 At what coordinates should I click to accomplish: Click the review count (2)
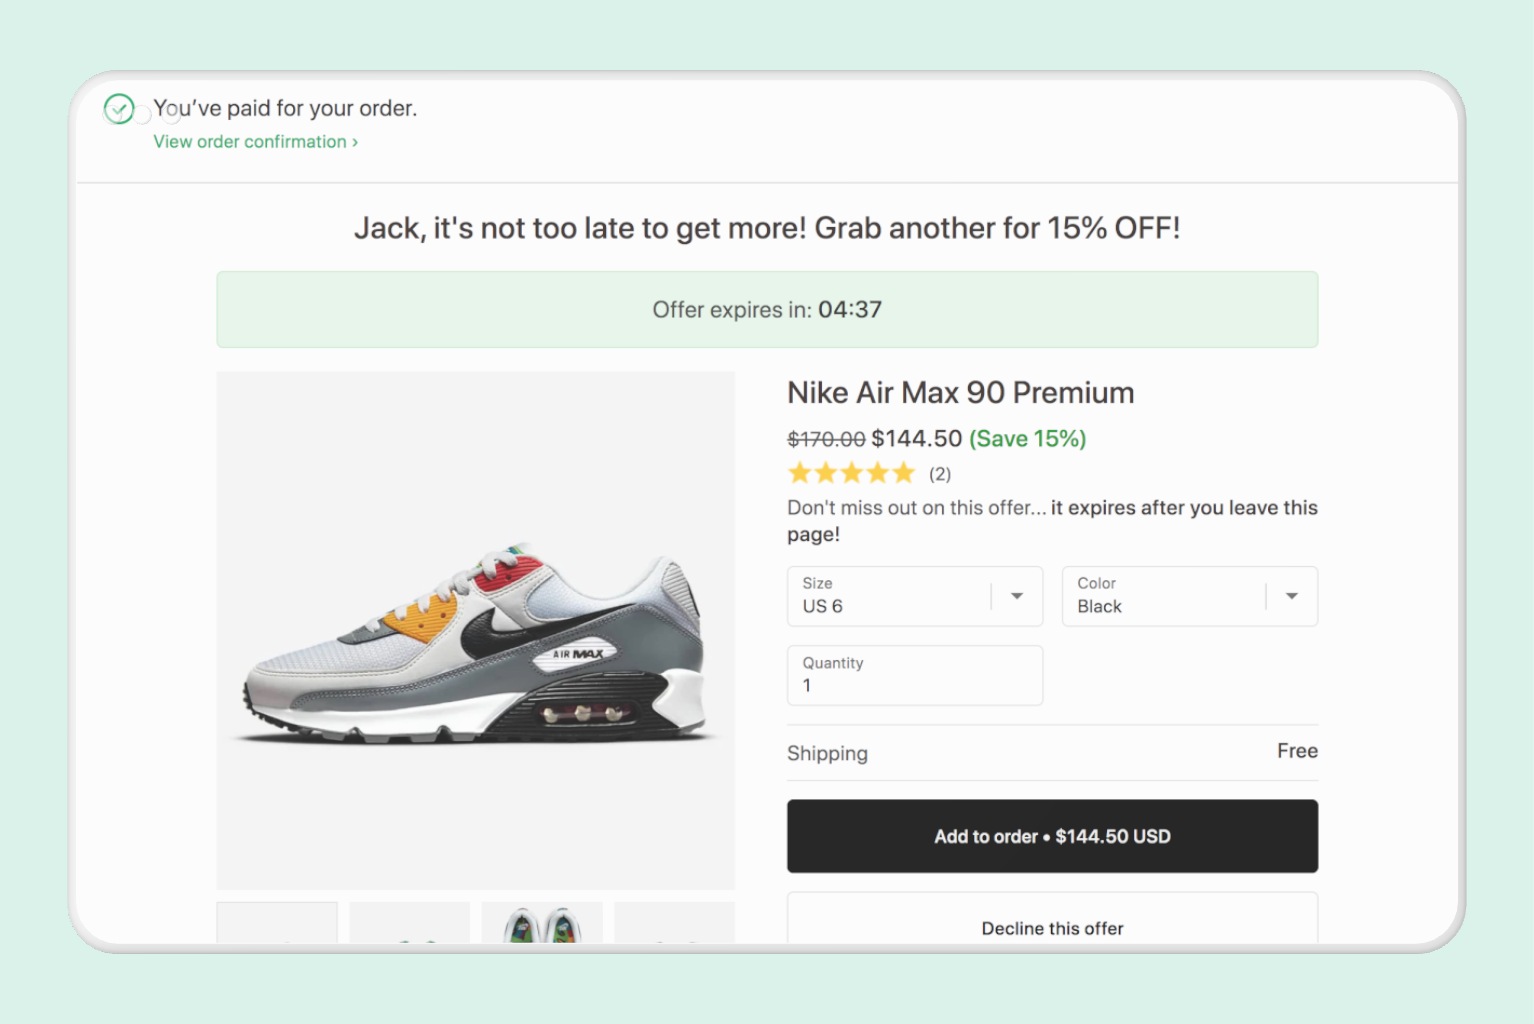[940, 474]
